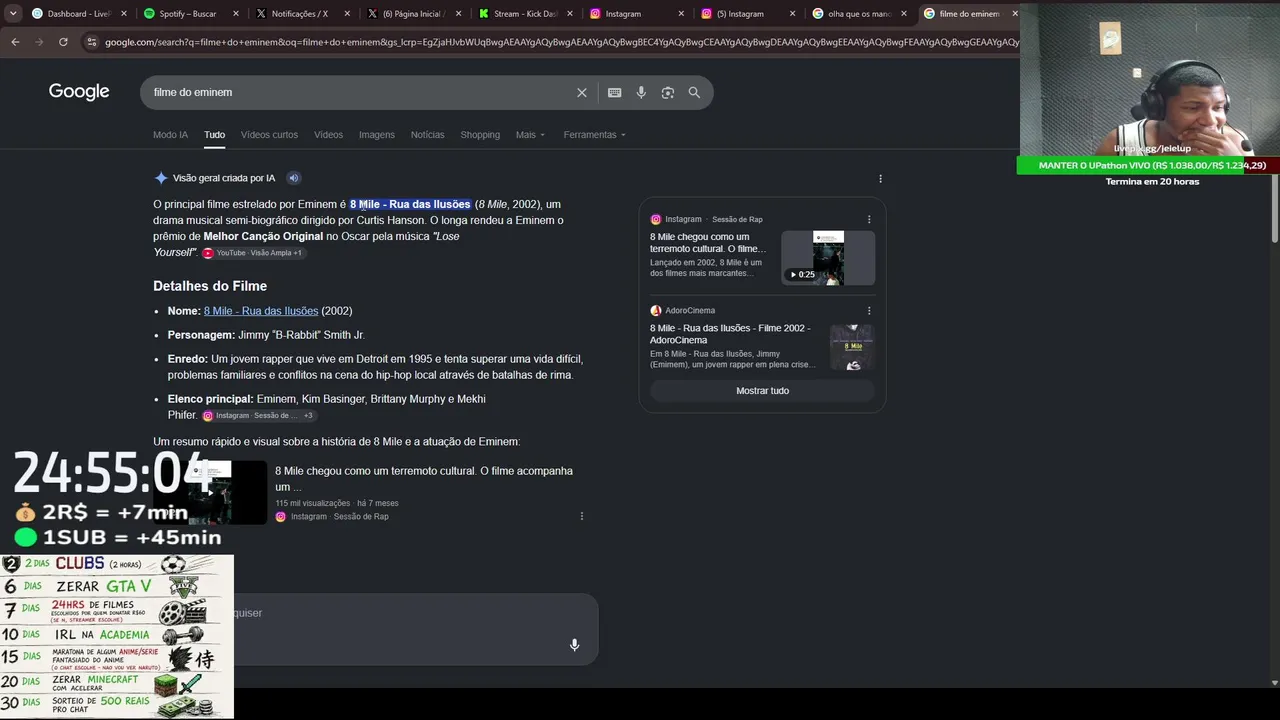Close the Notificações / X tab
The height and width of the screenshot is (720, 1280).
point(348,14)
